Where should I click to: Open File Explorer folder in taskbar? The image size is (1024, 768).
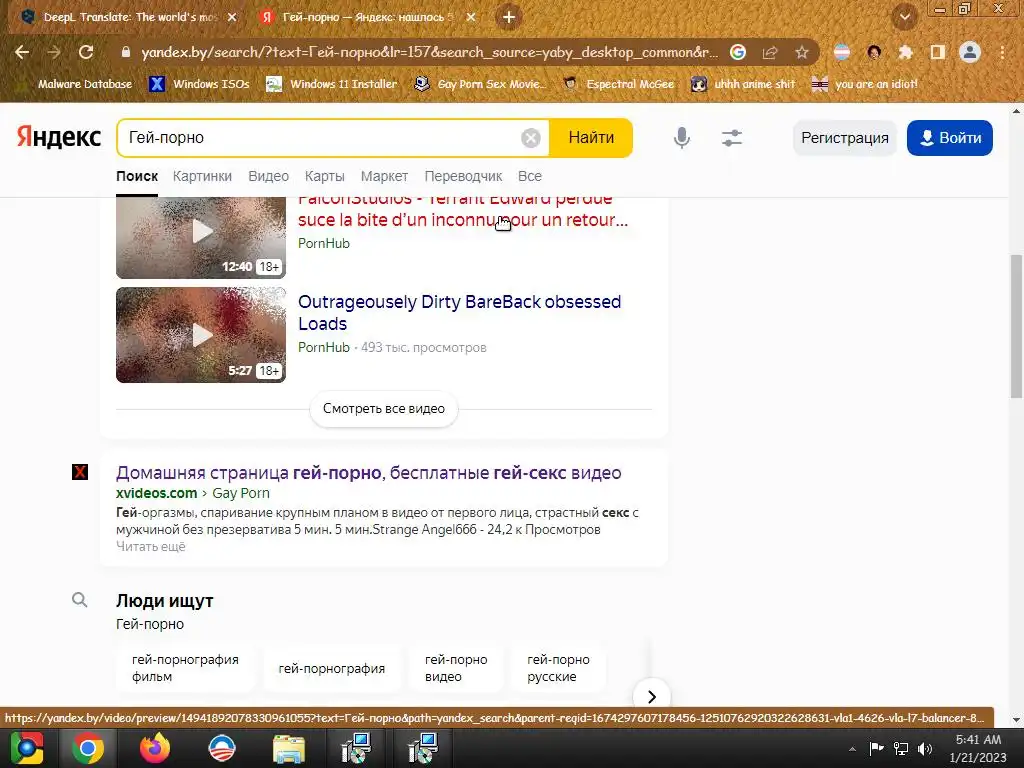tap(289, 748)
